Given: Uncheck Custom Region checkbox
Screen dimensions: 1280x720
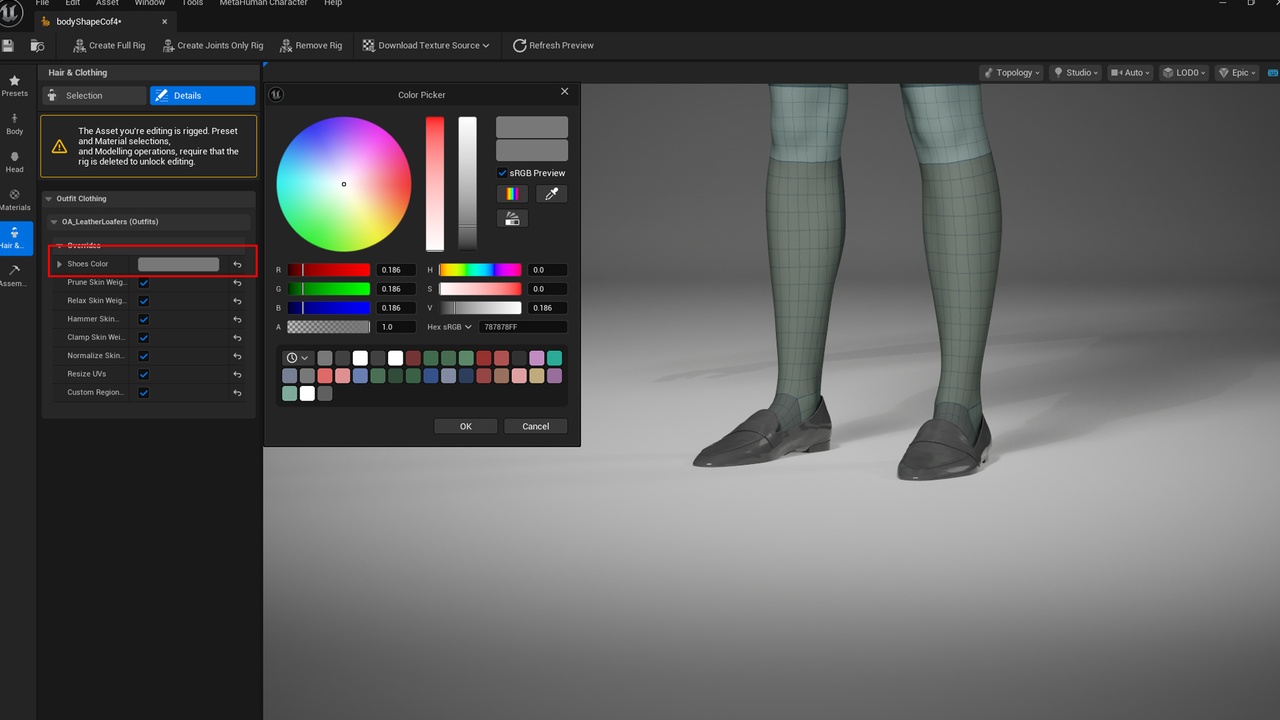Looking at the screenshot, I should click(x=144, y=393).
